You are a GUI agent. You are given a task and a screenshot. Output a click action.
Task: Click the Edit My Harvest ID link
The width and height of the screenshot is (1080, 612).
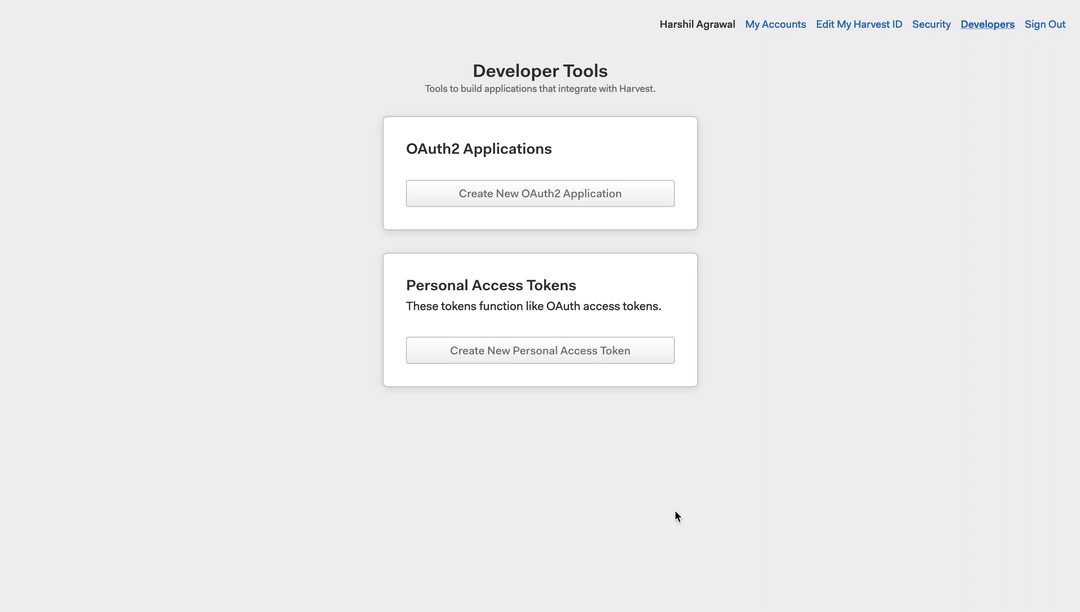coord(858,24)
